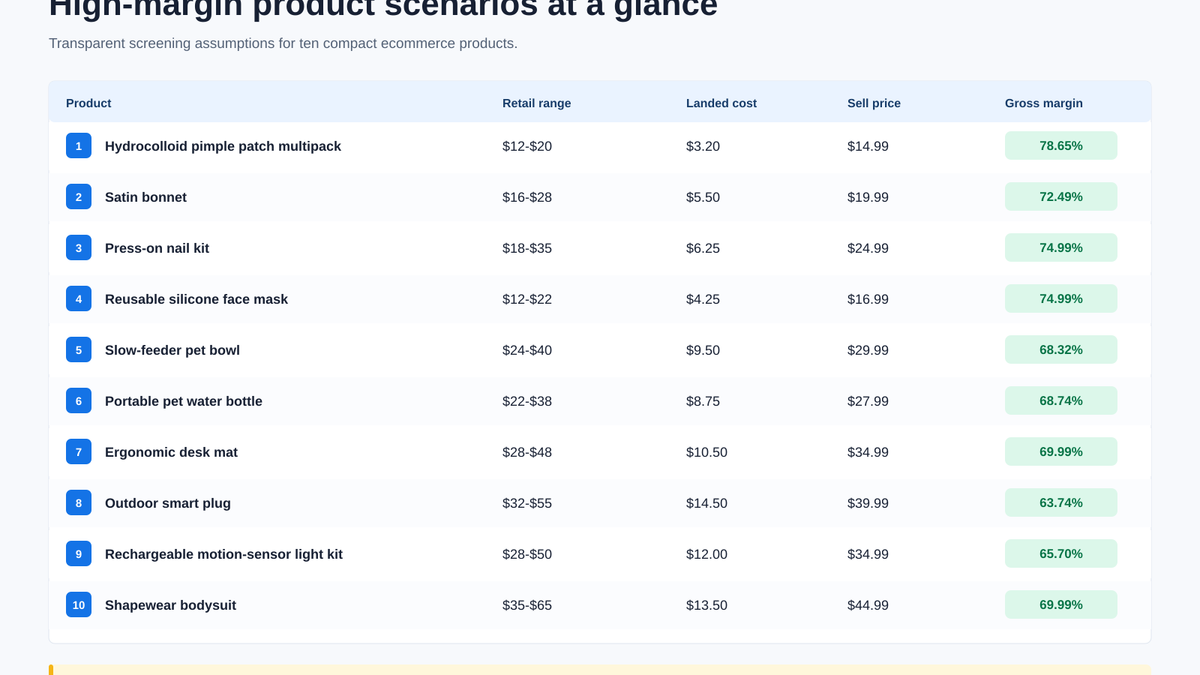Click the number 4 badge for silicone face mask
Screen dimensions: 1200x675
[79, 299]
